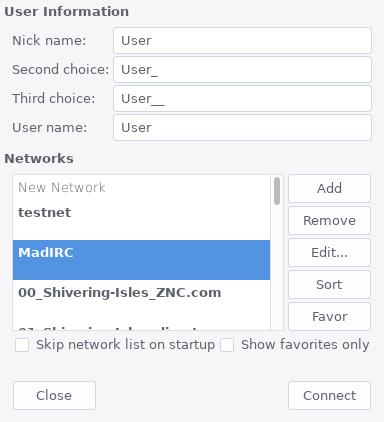Screen dimensions: 384x422
Task: Open Edit... for selected network
Action: click(x=329, y=252)
